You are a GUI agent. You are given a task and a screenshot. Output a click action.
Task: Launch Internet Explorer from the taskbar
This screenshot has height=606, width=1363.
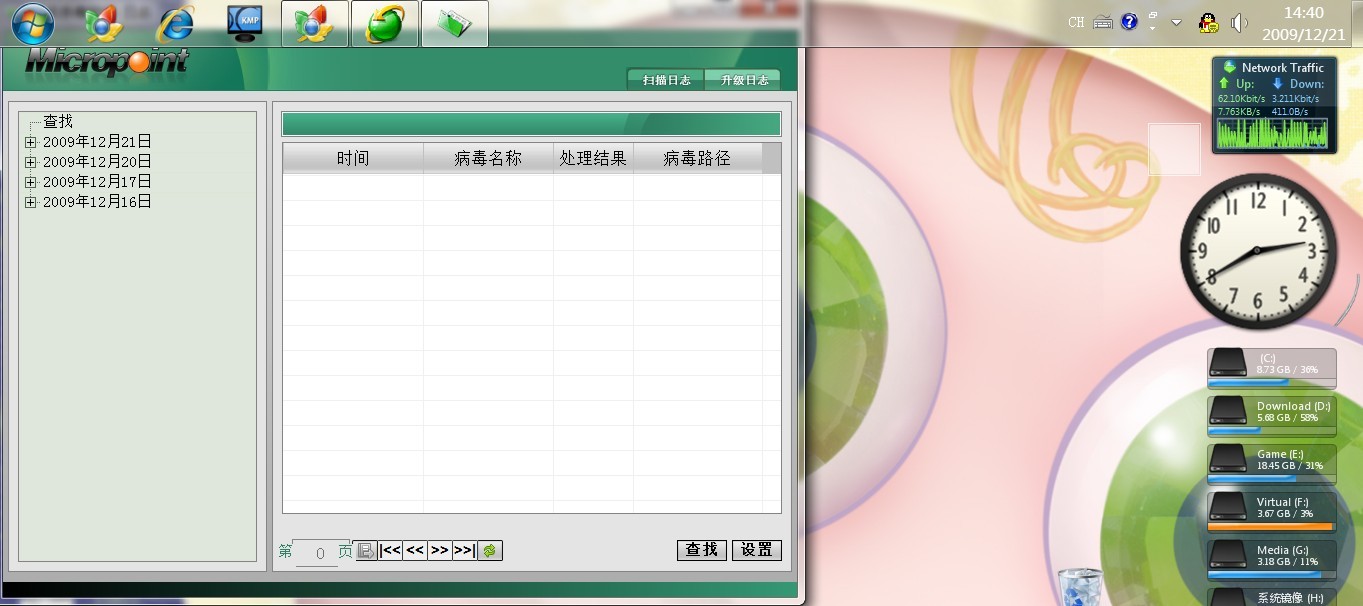click(x=175, y=24)
